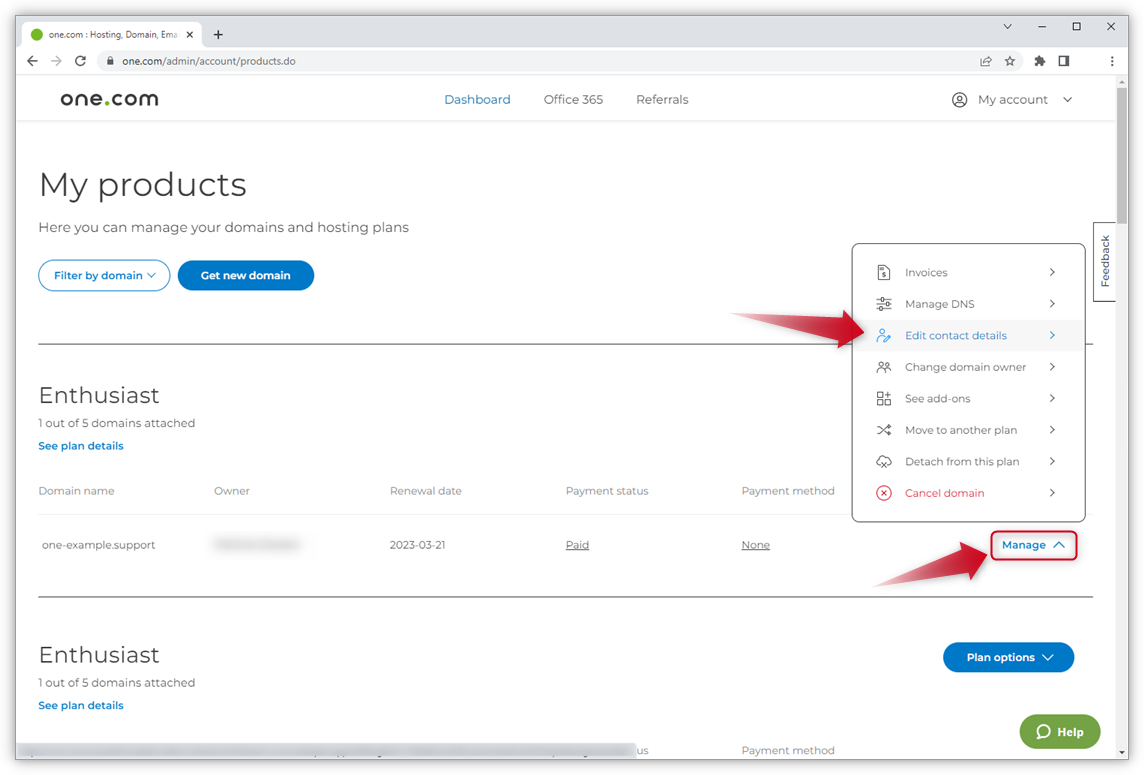Select the Manage DNS settings icon
1144x775 pixels.
coord(884,303)
